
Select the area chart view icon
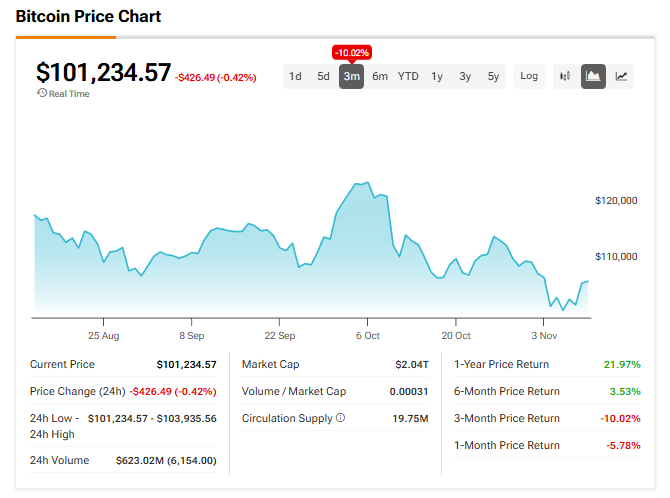tap(593, 77)
